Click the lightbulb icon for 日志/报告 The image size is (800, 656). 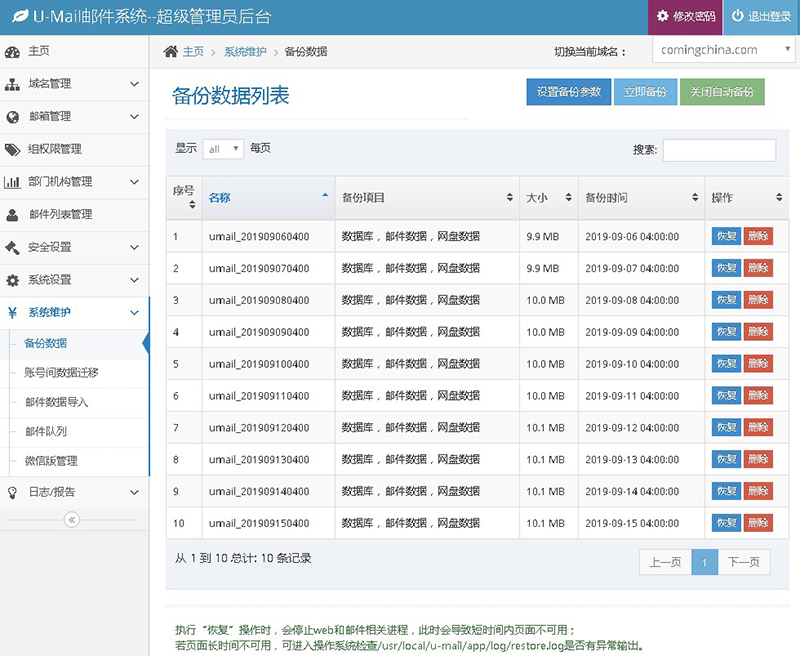point(12,492)
